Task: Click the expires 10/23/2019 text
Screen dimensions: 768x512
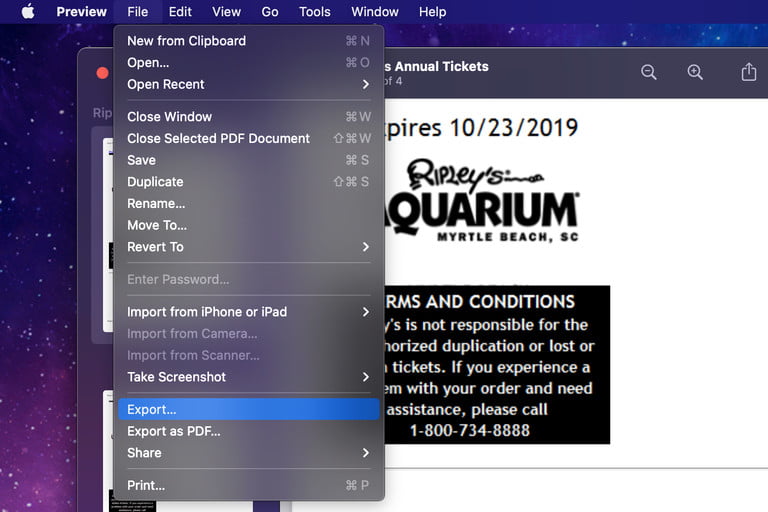Action: (x=481, y=127)
